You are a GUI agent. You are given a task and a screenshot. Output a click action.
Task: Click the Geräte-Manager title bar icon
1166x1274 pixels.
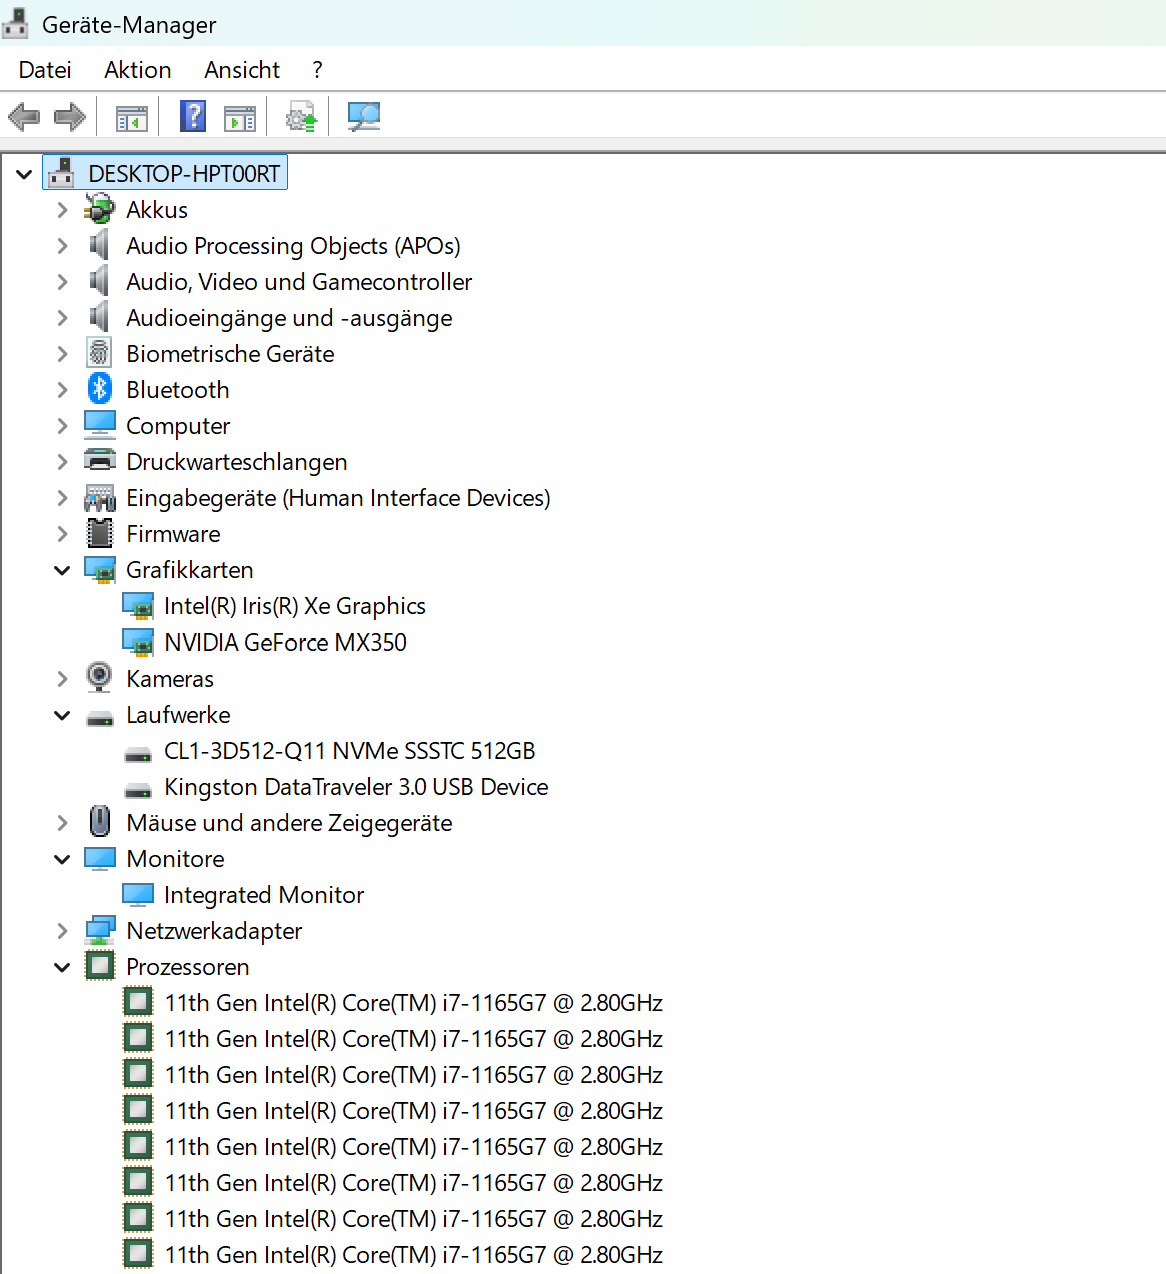15,23
